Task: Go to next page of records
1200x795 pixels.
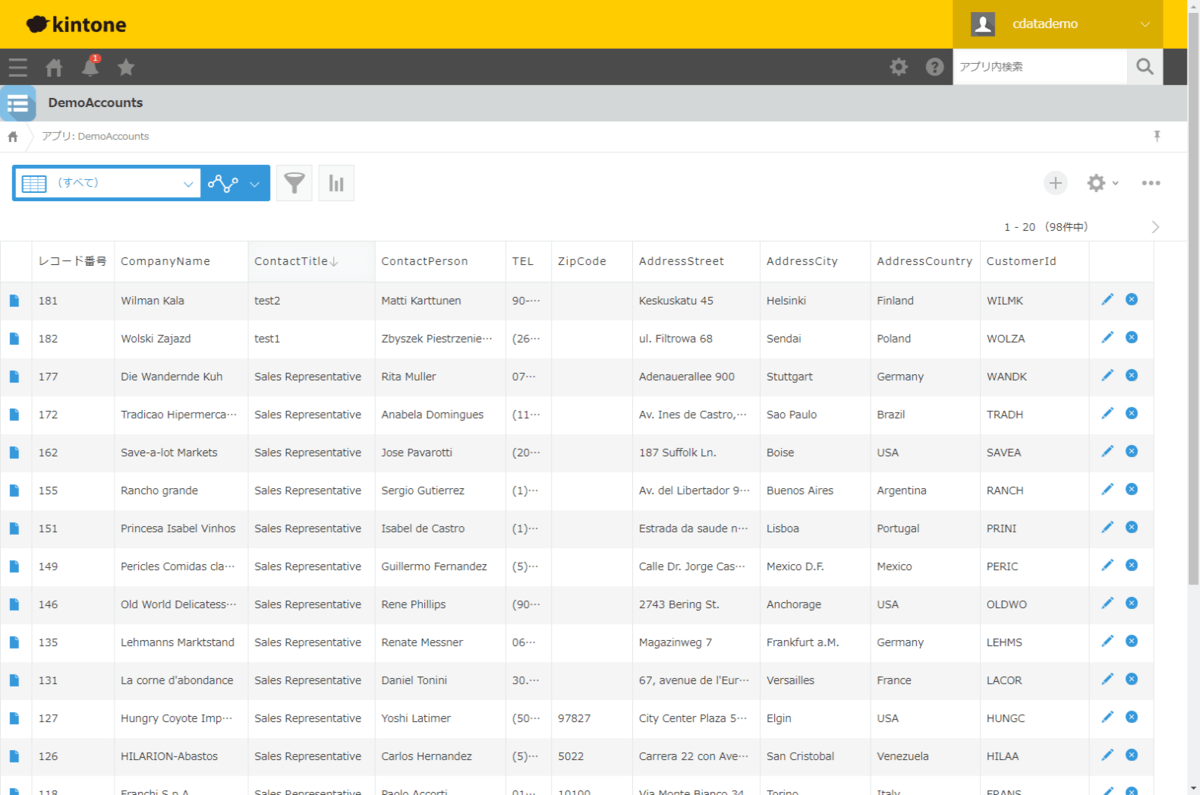Action: coord(1155,227)
